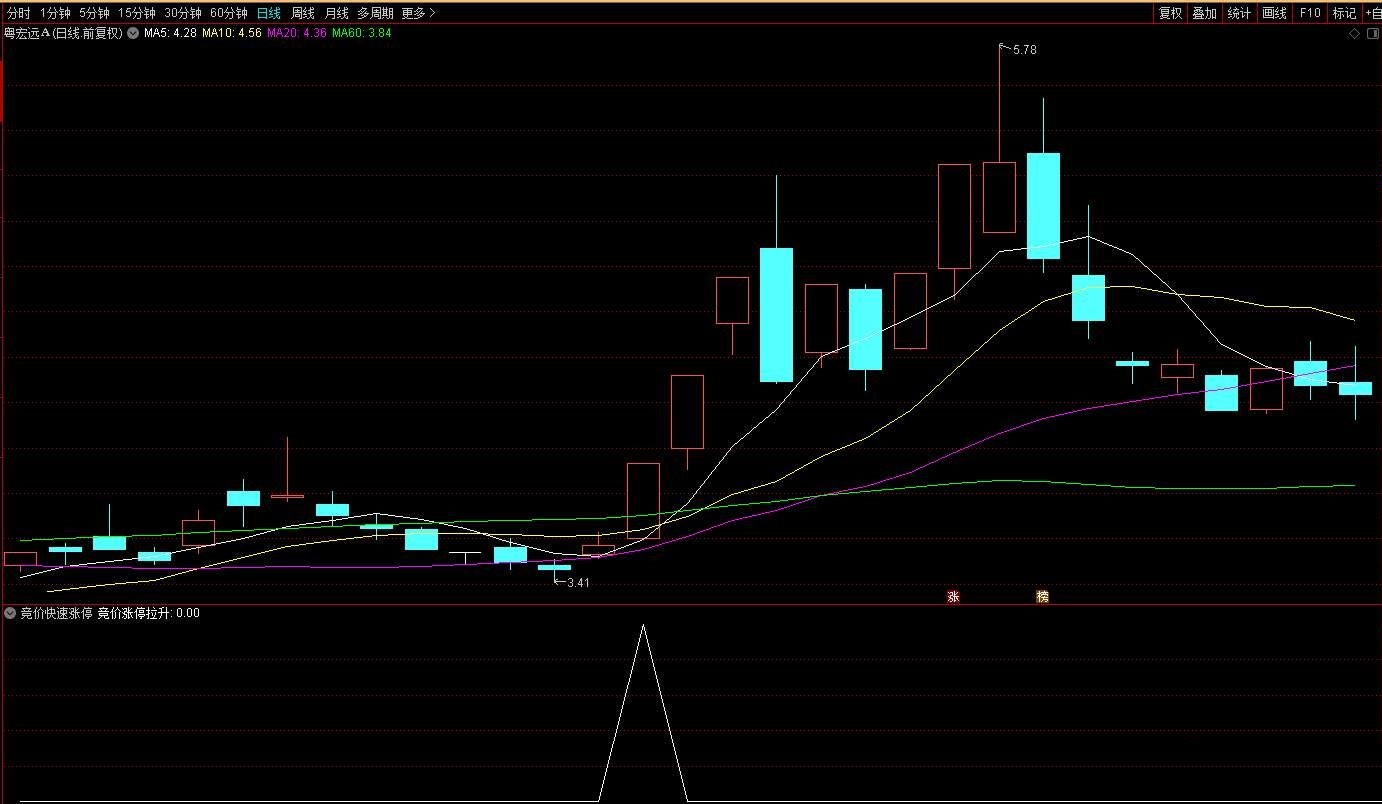
Task: Expand the 竞价快速涨停 indicator dropdown arrow
Action: (x=10, y=613)
